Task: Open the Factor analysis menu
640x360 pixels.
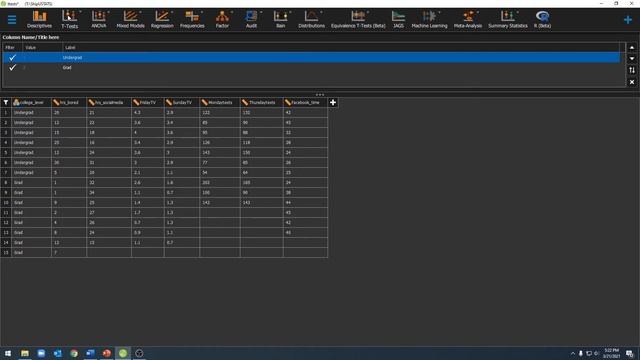Action: click(222, 19)
